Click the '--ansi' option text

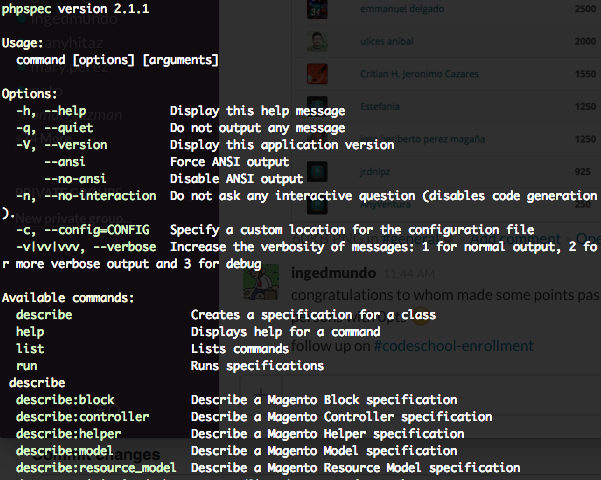click(x=65, y=162)
